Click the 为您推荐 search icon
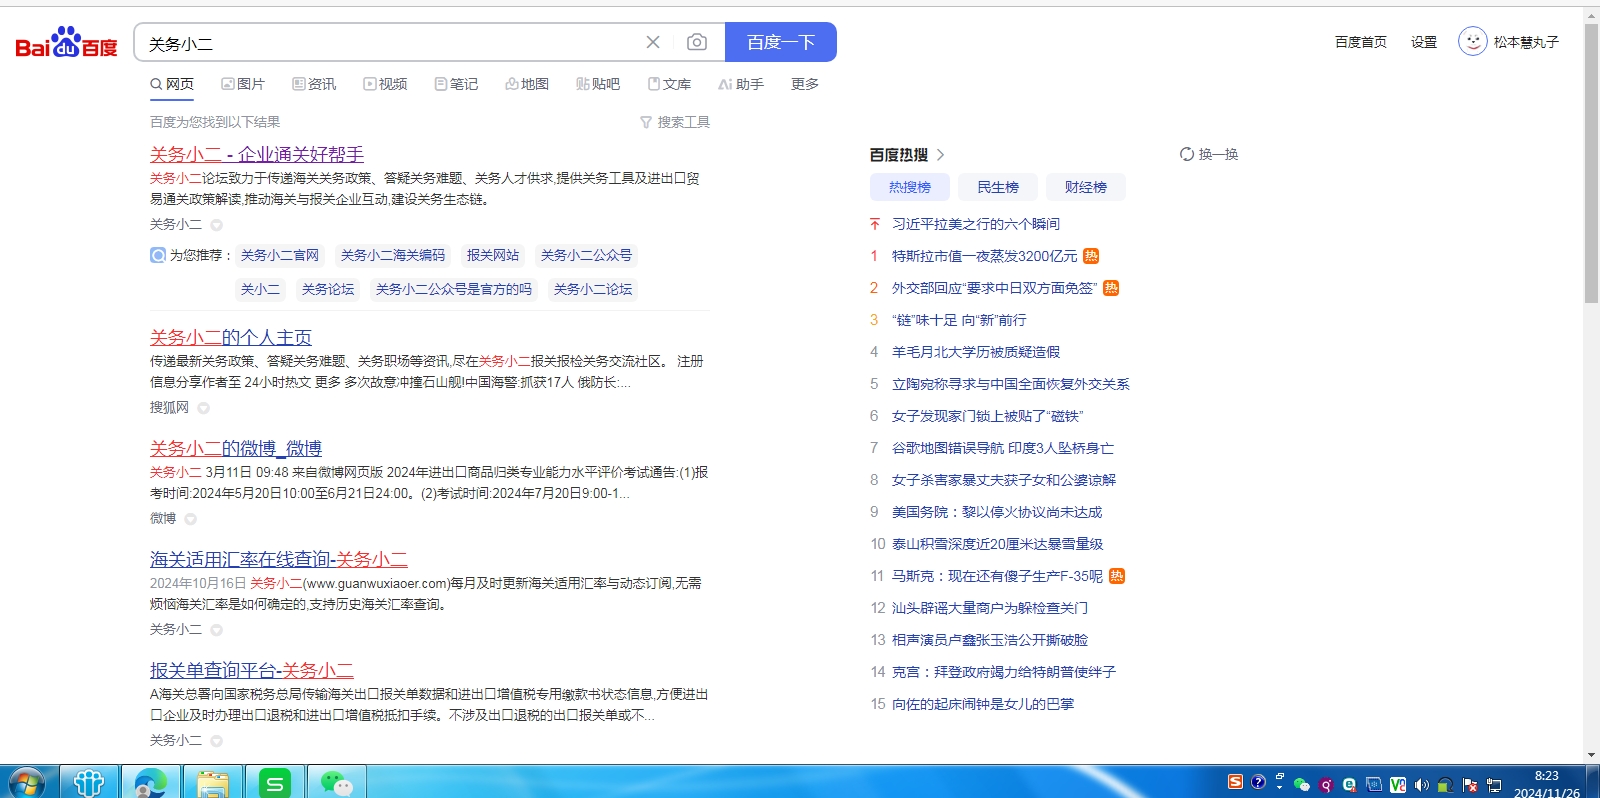This screenshot has height=798, width=1600. [x=158, y=255]
